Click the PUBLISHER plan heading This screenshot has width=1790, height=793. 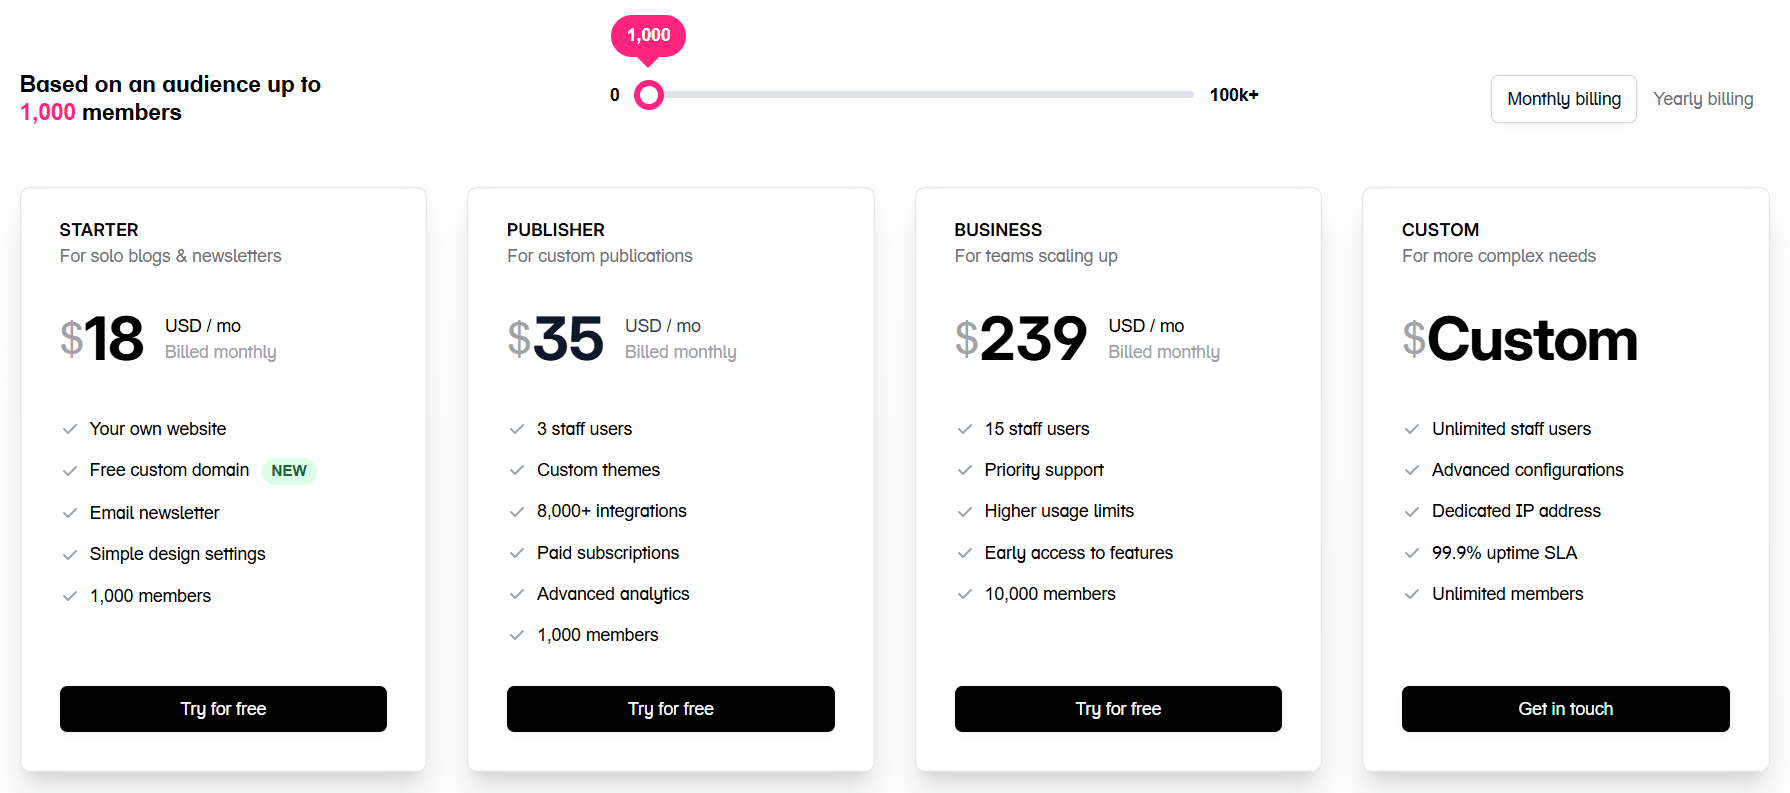click(555, 230)
